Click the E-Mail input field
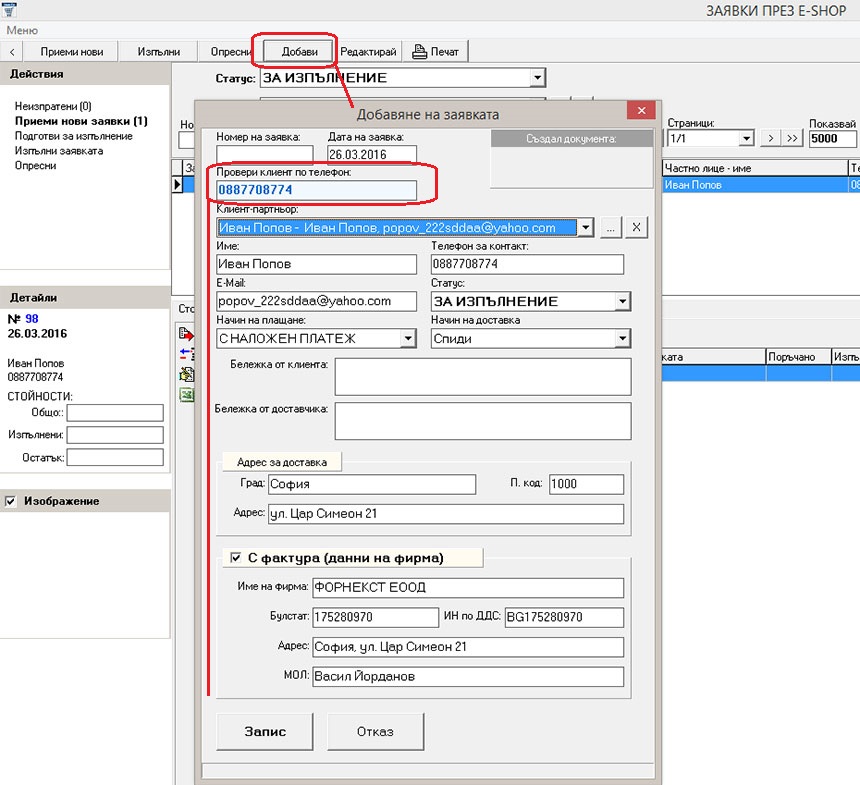The height and width of the screenshot is (785, 860). [316, 301]
